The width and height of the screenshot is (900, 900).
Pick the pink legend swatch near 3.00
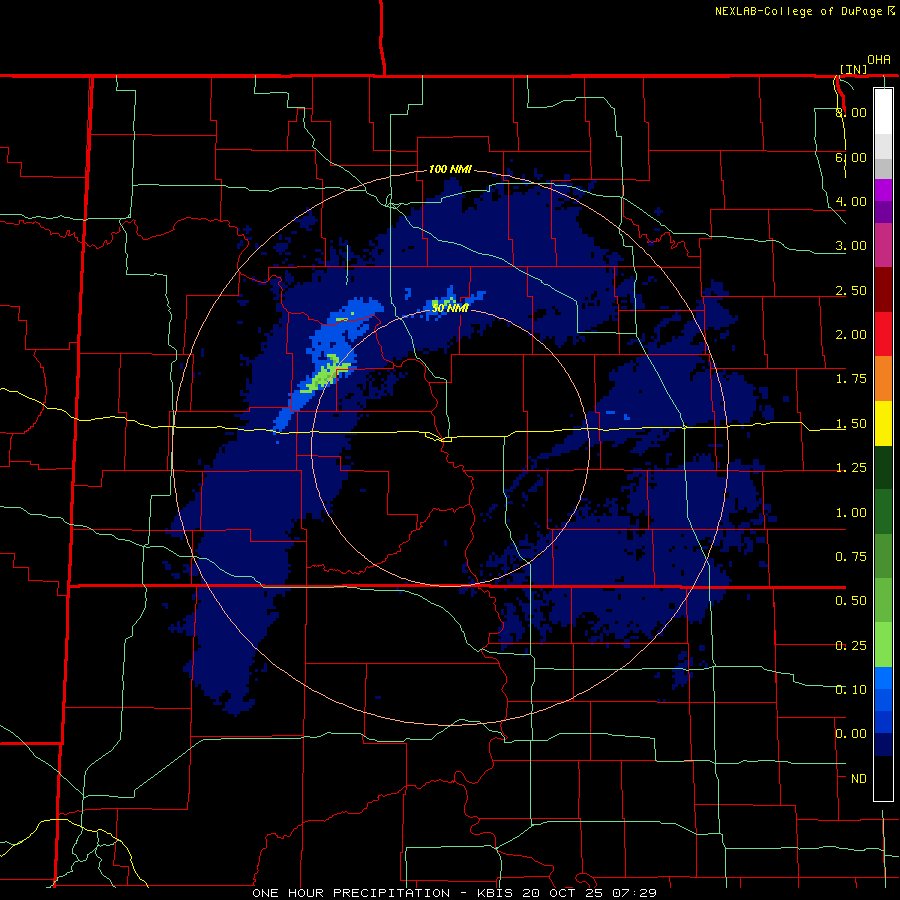tap(883, 245)
